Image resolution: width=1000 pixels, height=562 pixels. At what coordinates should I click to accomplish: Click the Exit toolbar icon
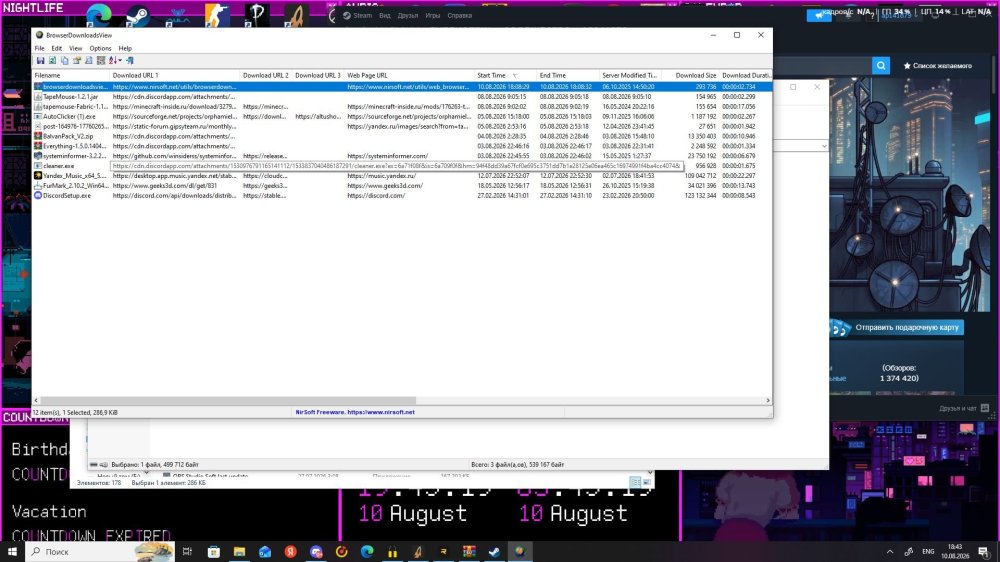coord(129,61)
